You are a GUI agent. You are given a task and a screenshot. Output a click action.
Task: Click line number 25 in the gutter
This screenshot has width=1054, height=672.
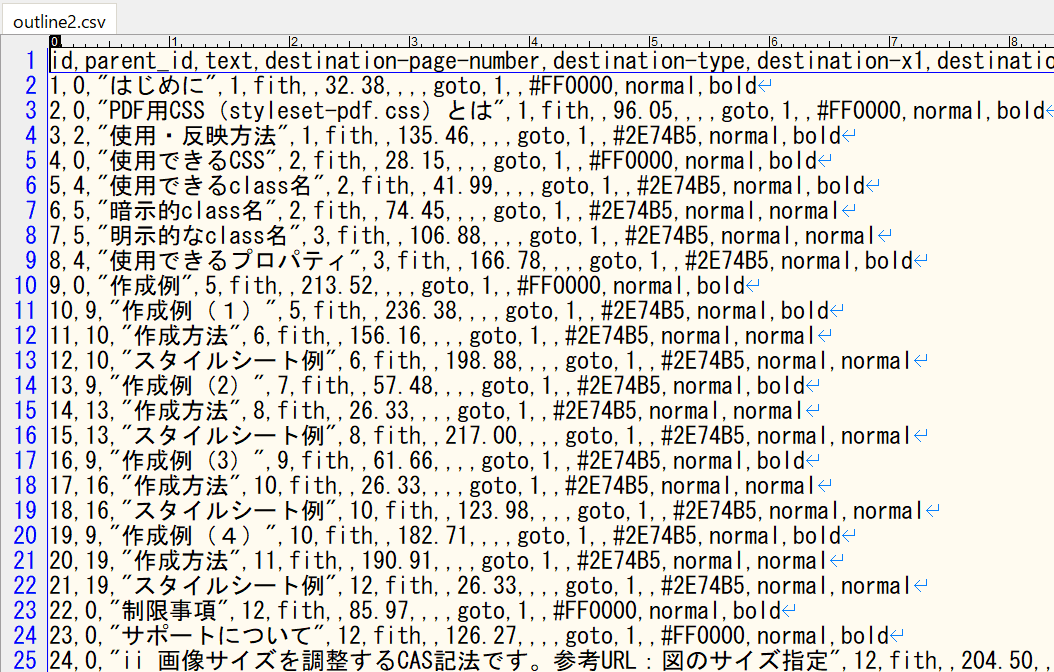click(25, 661)
